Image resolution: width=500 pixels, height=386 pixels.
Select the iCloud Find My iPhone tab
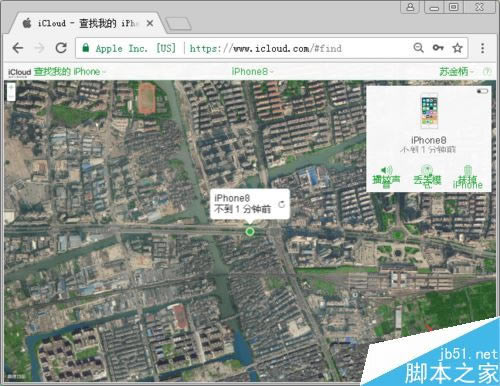point(87,23)
